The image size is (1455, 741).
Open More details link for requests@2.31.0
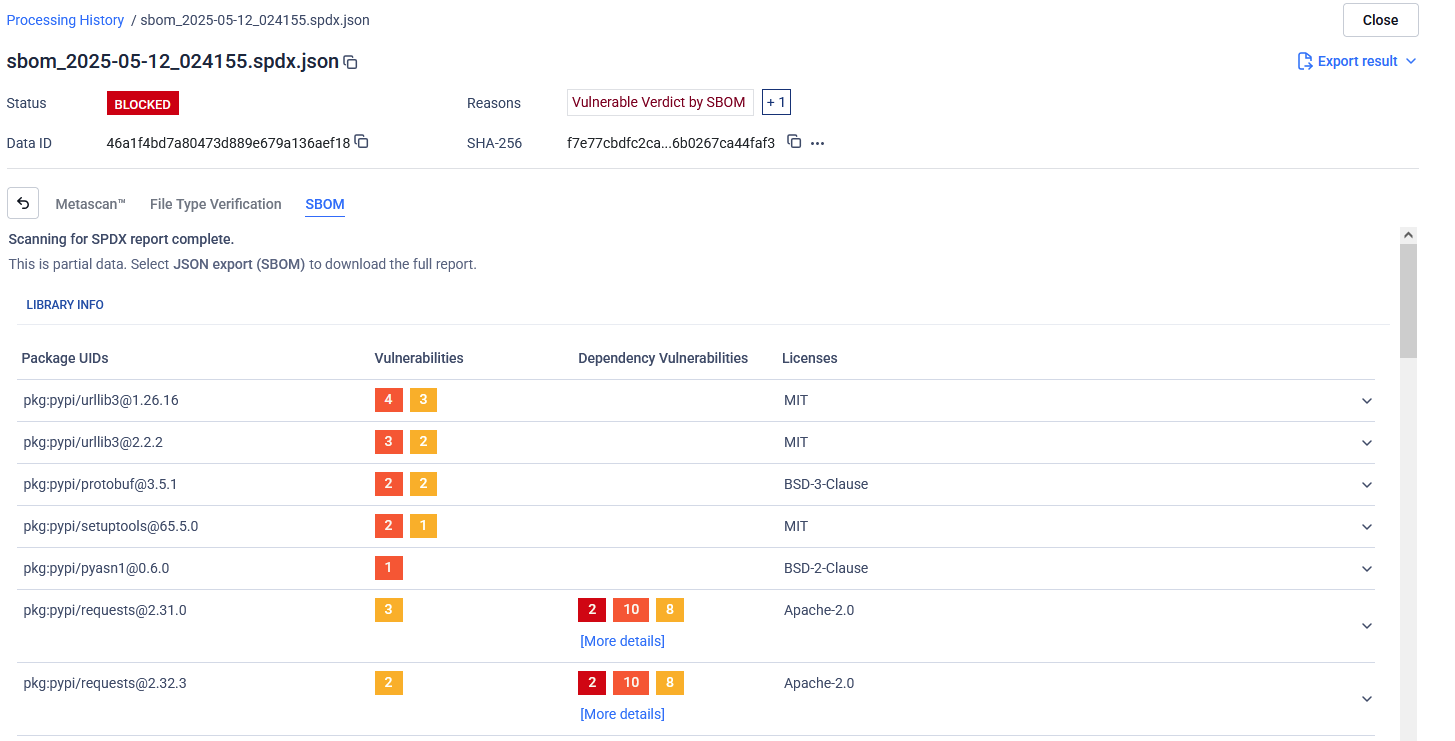622,641
